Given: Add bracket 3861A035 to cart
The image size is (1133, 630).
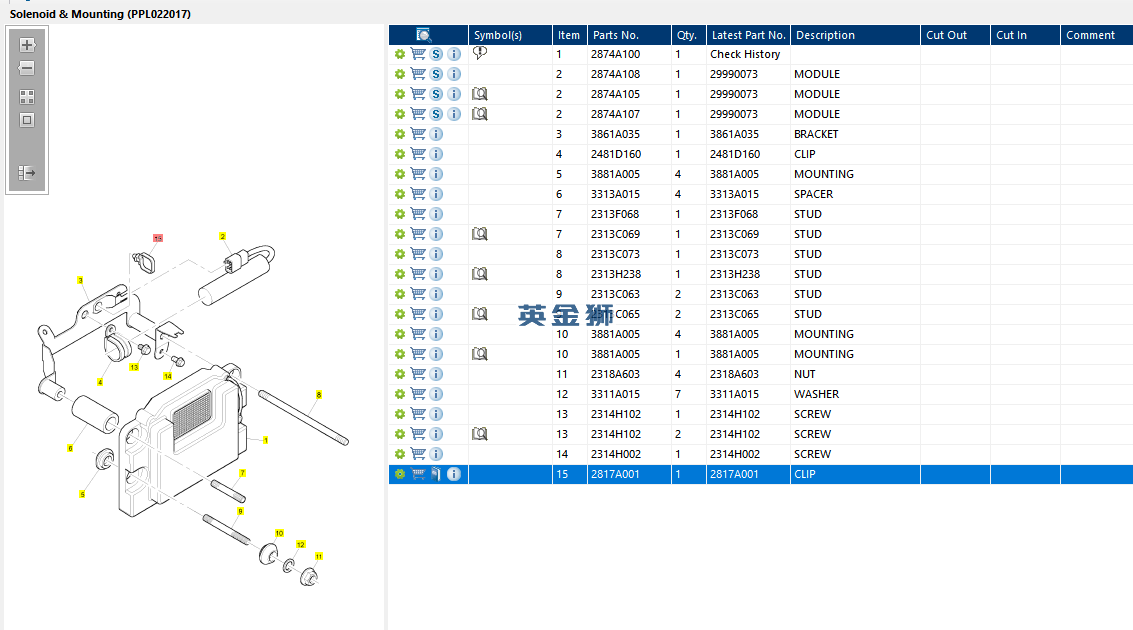Looking at the screenshot, I should point(418,134).
